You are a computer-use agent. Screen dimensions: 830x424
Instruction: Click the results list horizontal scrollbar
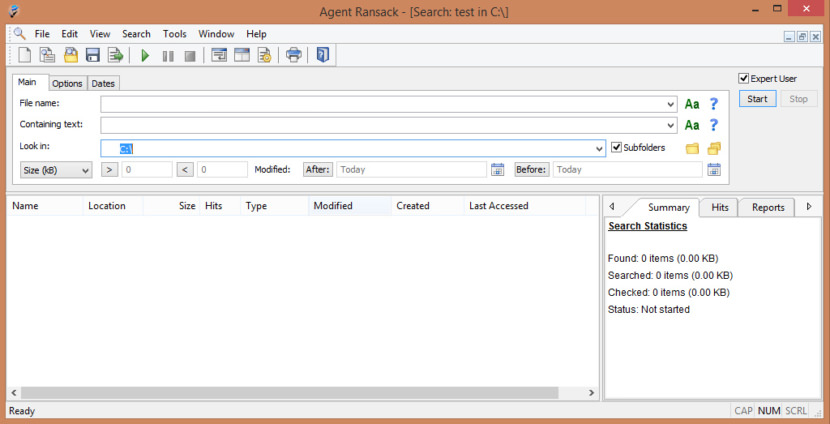[x=300, y=393]
